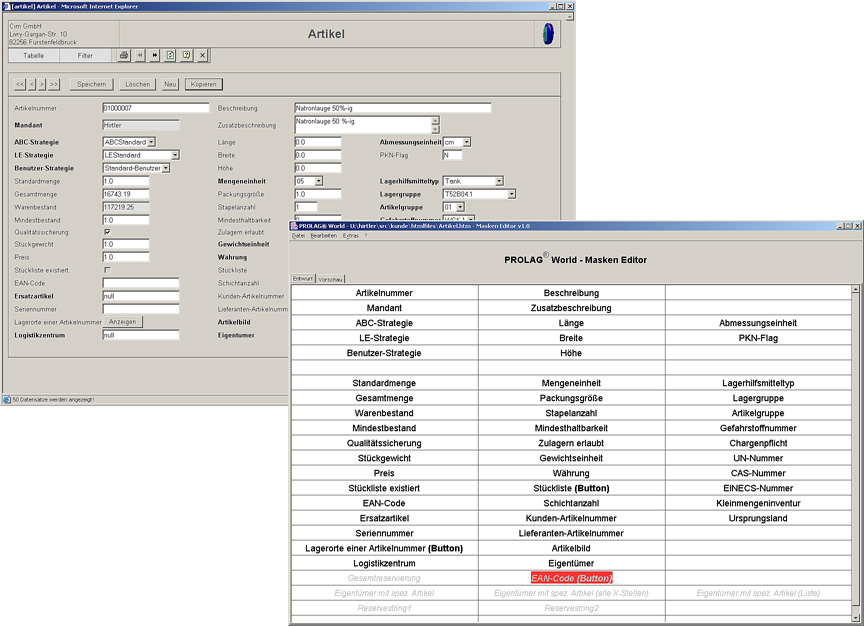Uncheck the Qualitätssicherung checkbox
Image resolution: width=864 pixels, height=626 pixels.
(x=108, y=231)
